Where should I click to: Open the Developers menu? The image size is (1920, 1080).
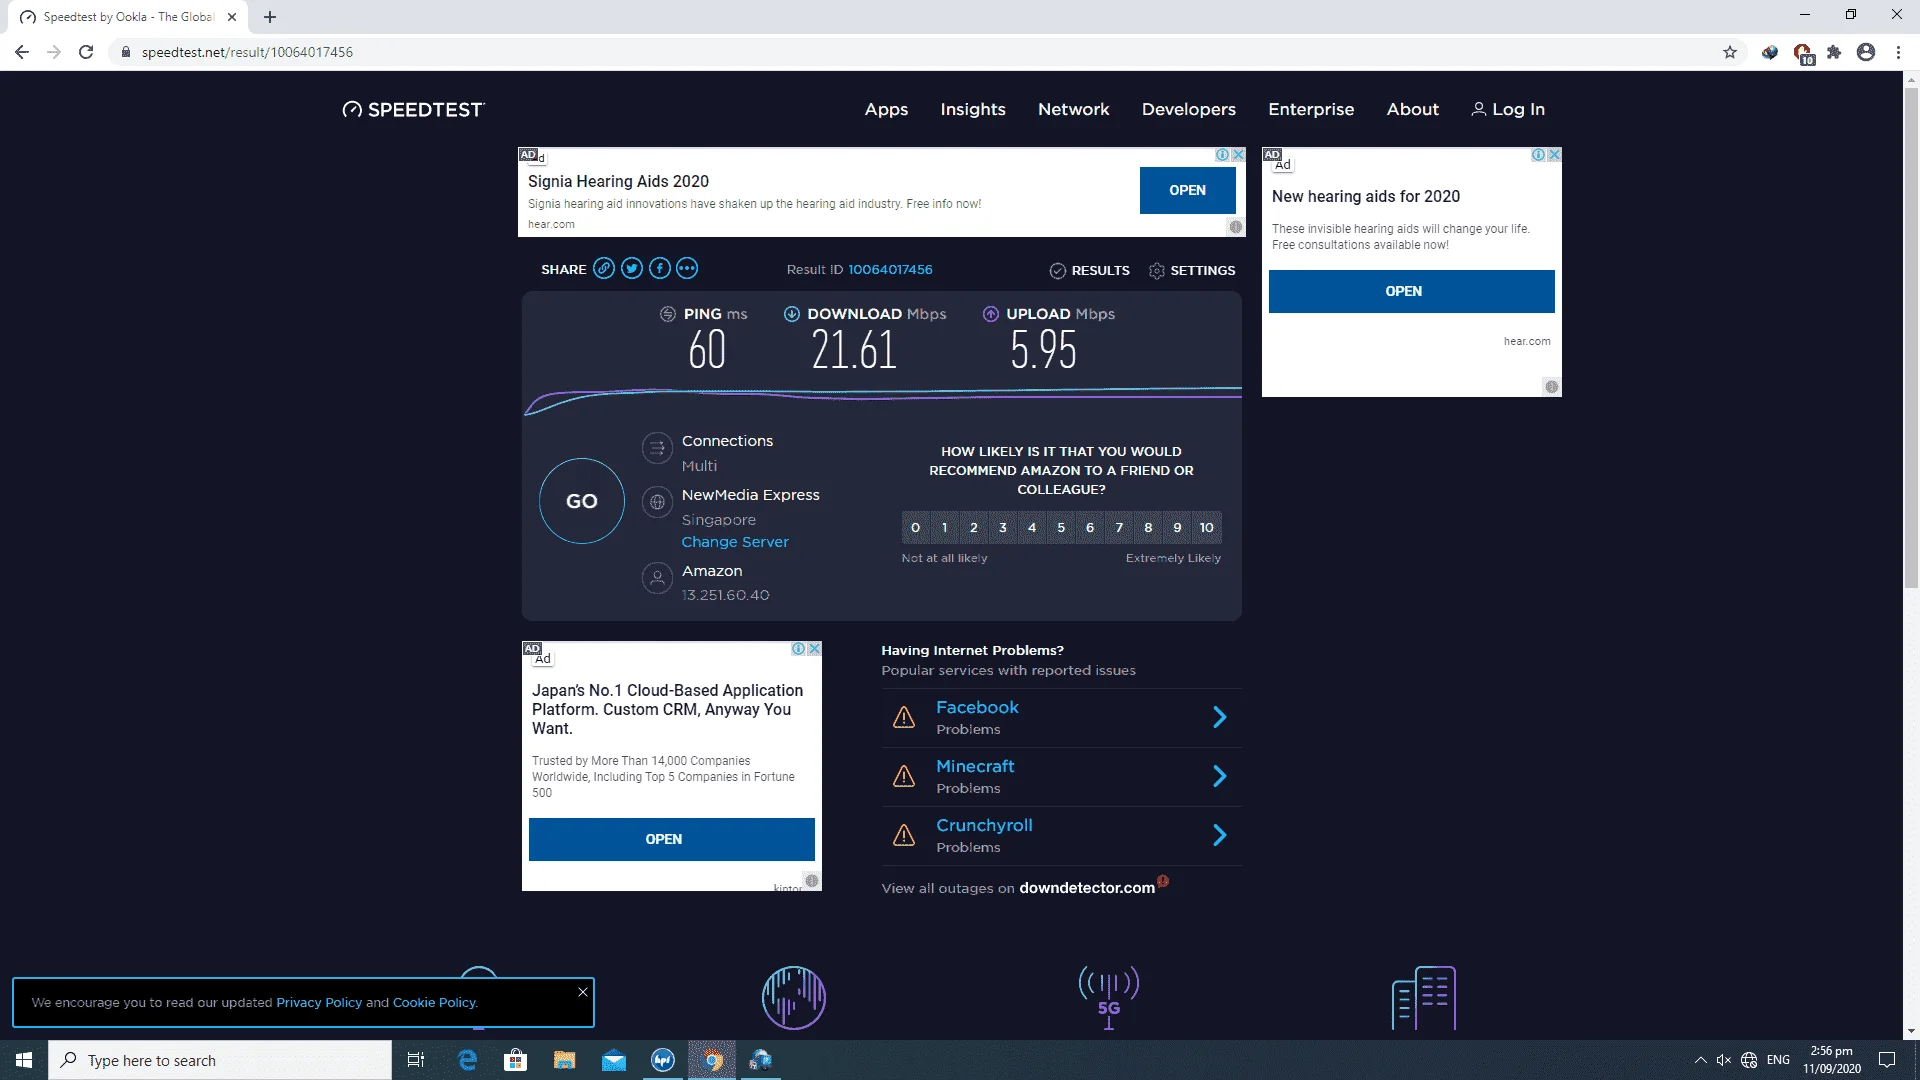coord(1189,109)
